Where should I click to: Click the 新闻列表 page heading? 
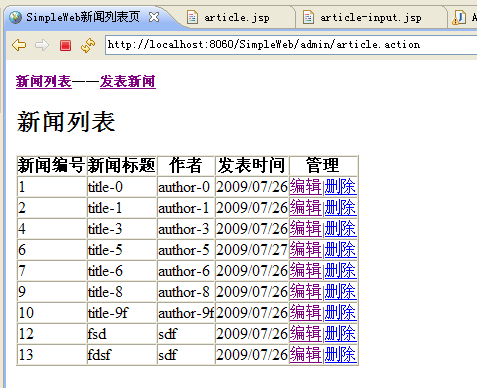click(66, 122)
